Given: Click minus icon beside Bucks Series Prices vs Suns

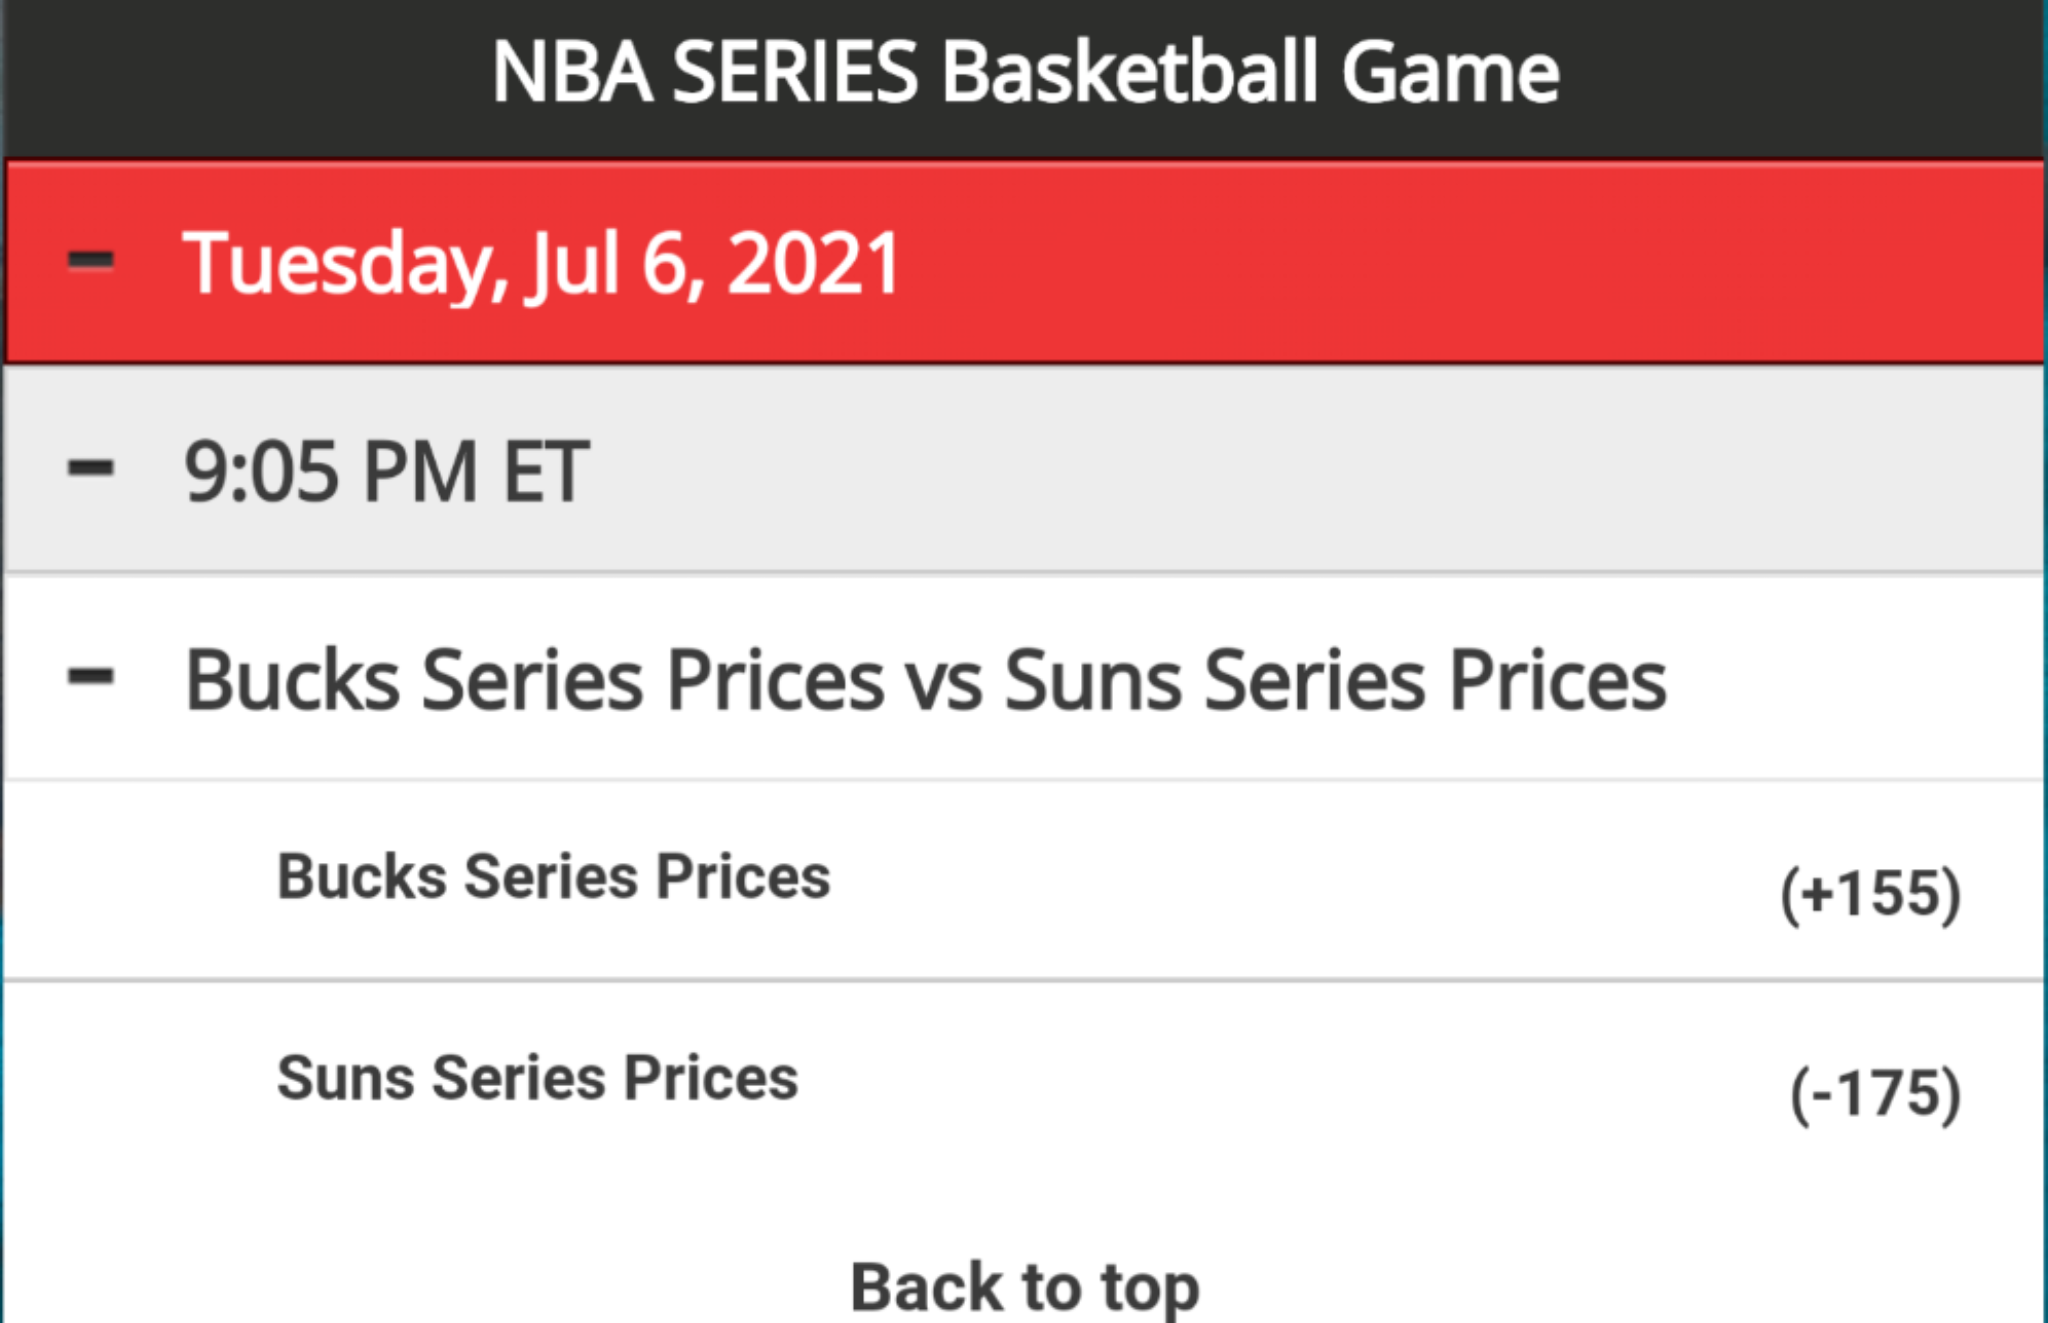Looking at the screenshot, I should point(90,677).
